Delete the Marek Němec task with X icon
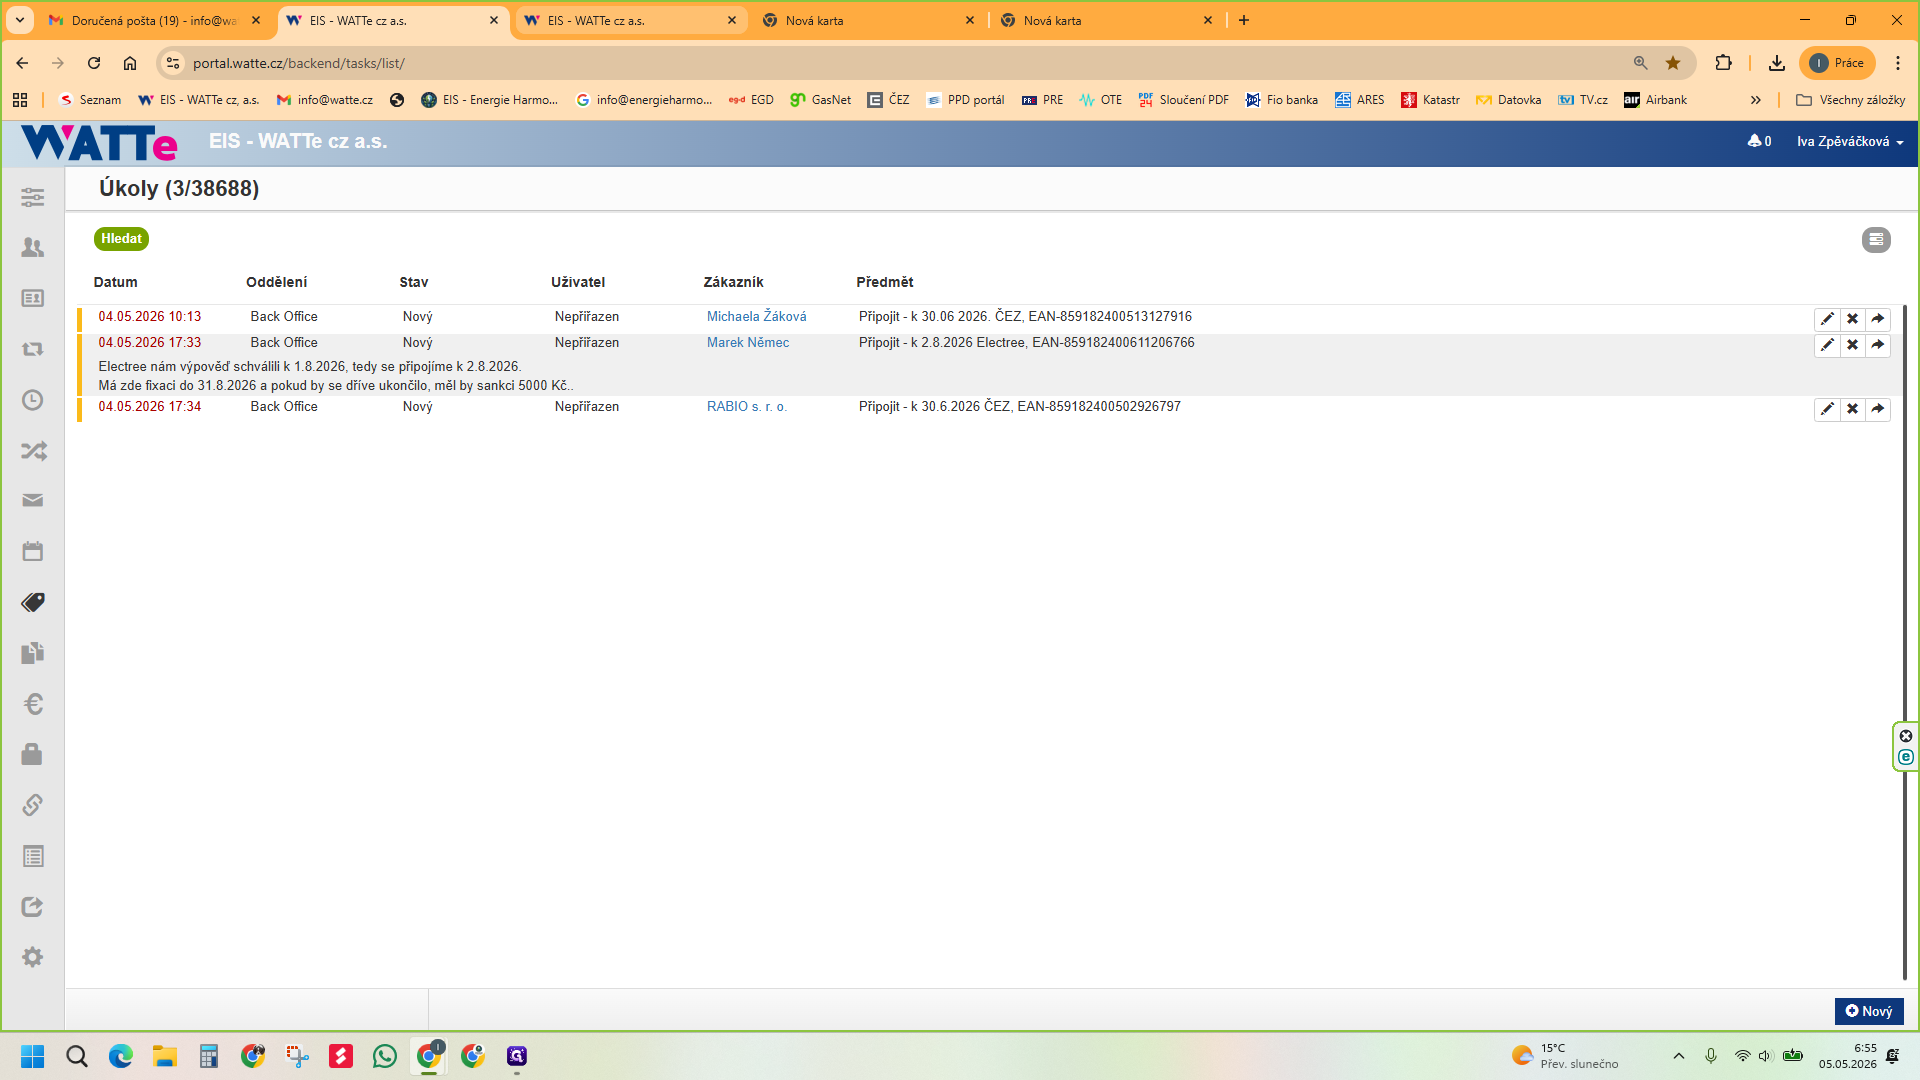Screen dimensions: 1920x1080 coord(1852,345)
